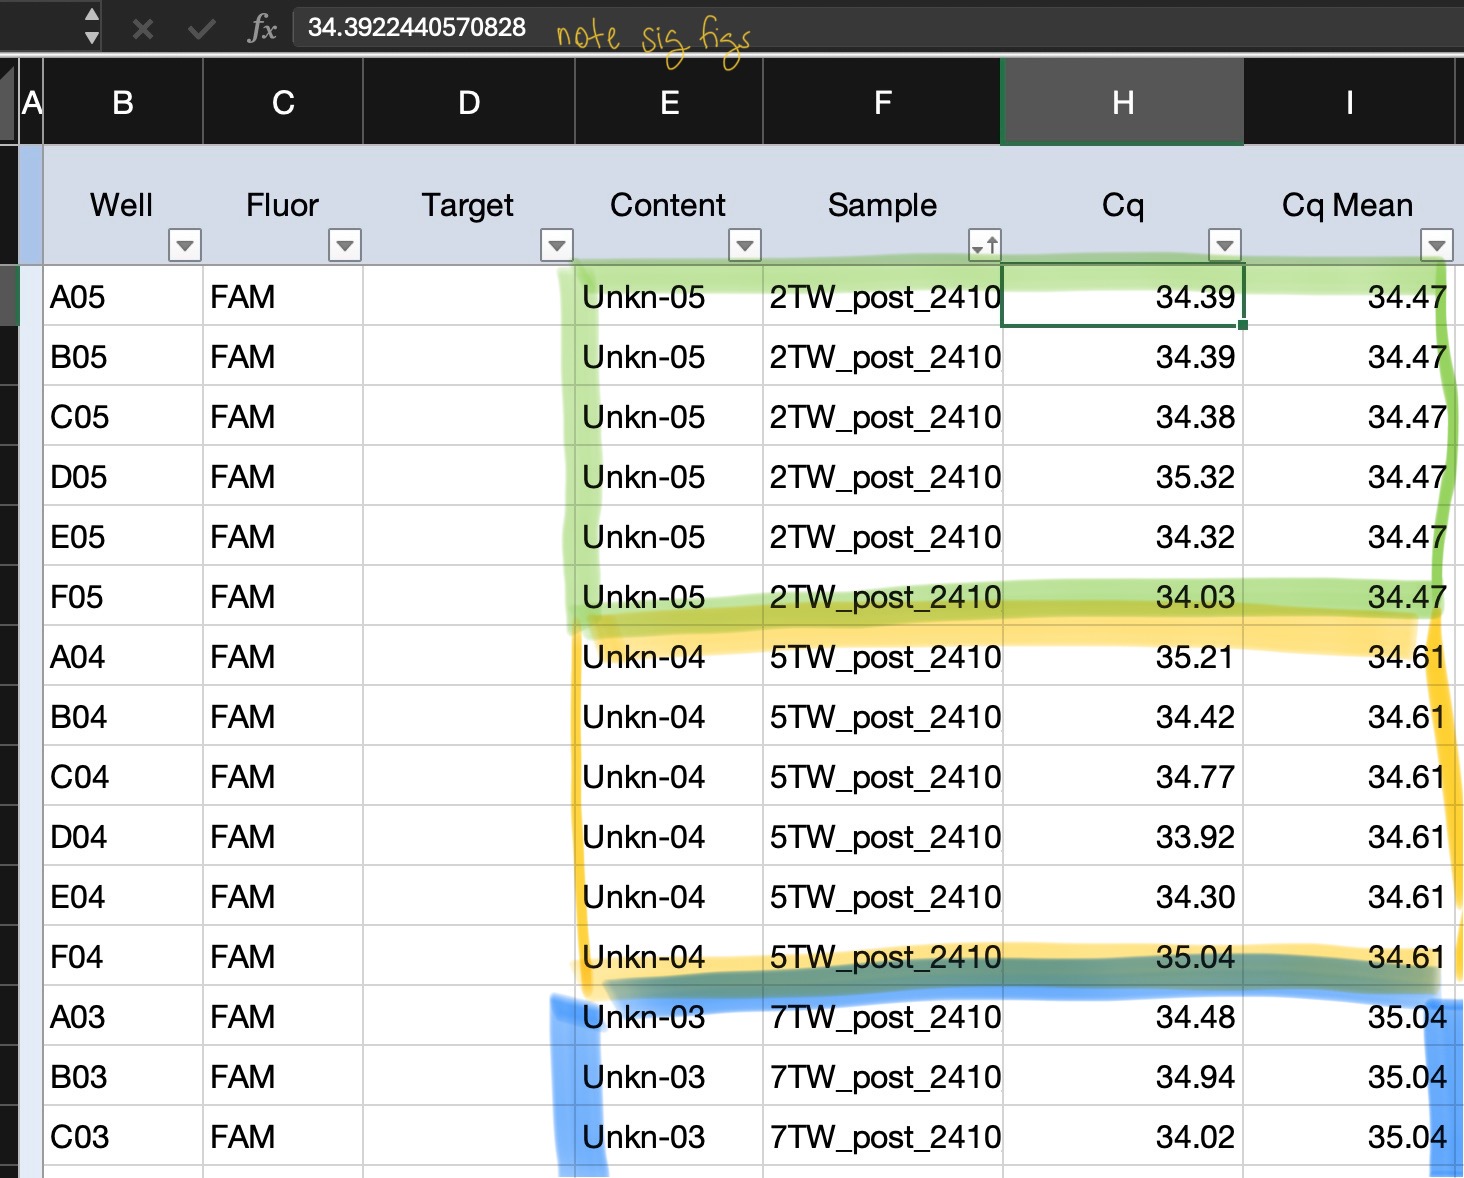The width and height of the screenshot is (1464, 1178).
Task: Click the Content header cell
Action: coord(669,205)
